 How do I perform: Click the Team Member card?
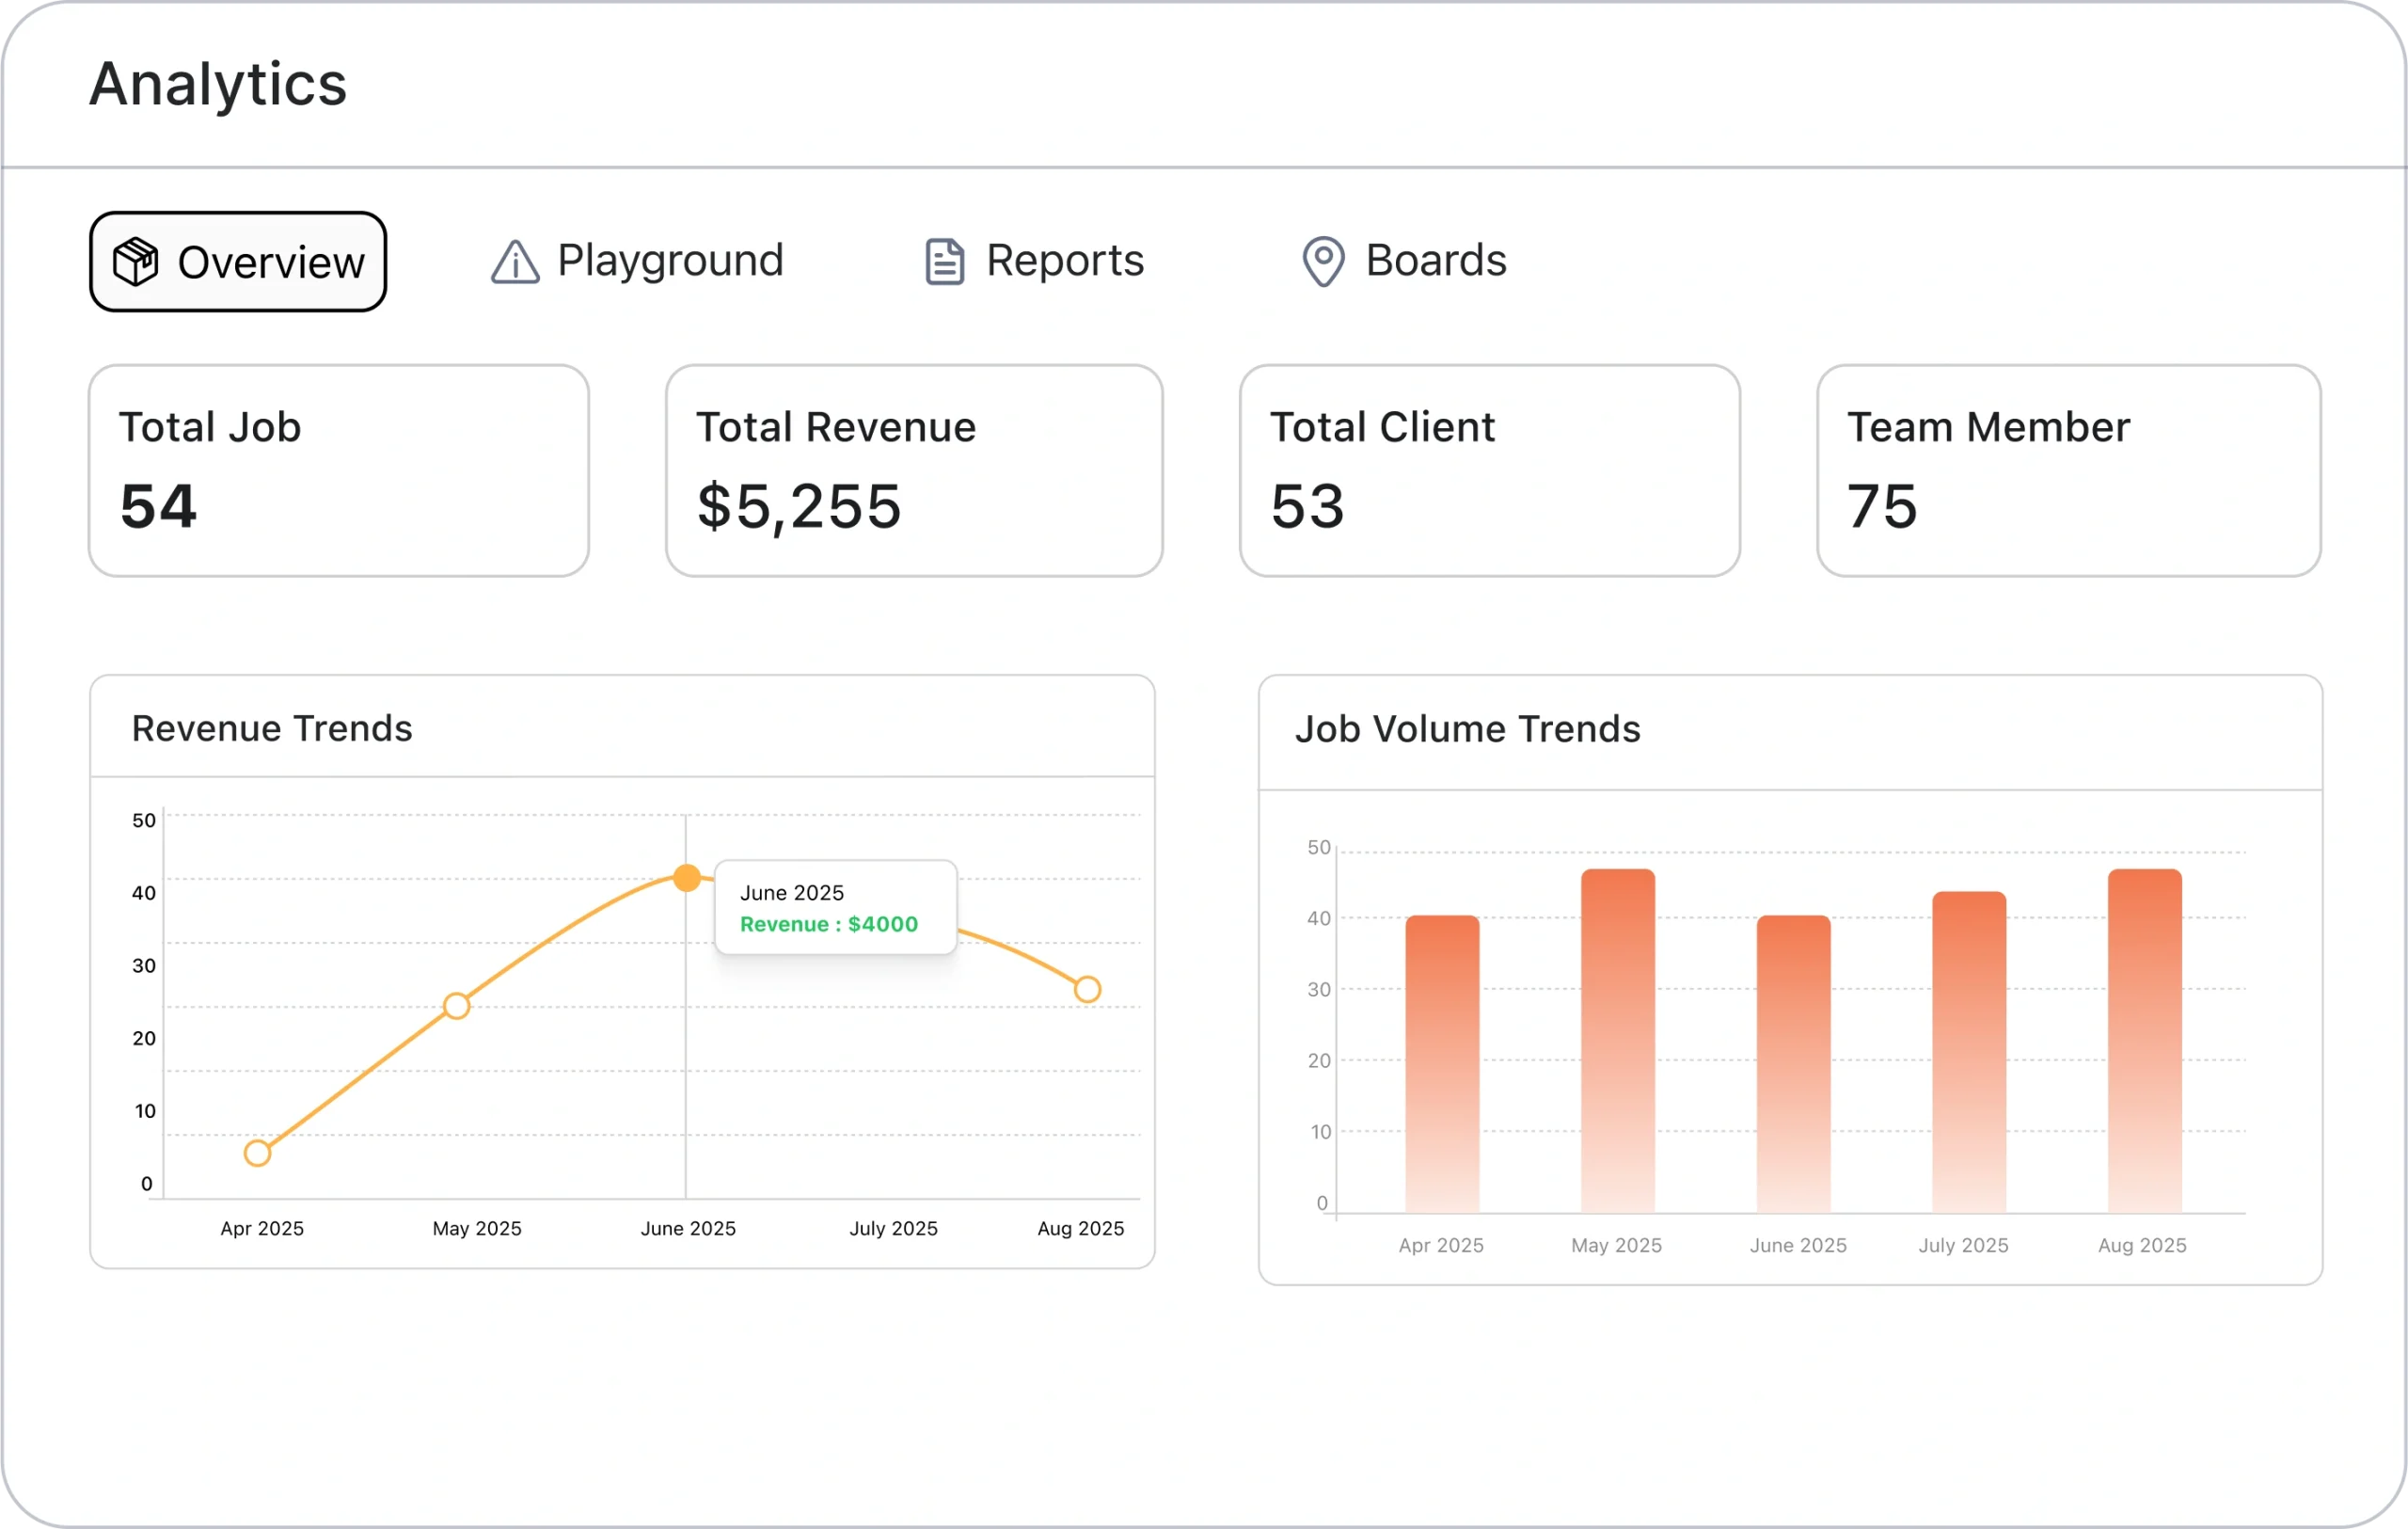[x=2068, y=471]
